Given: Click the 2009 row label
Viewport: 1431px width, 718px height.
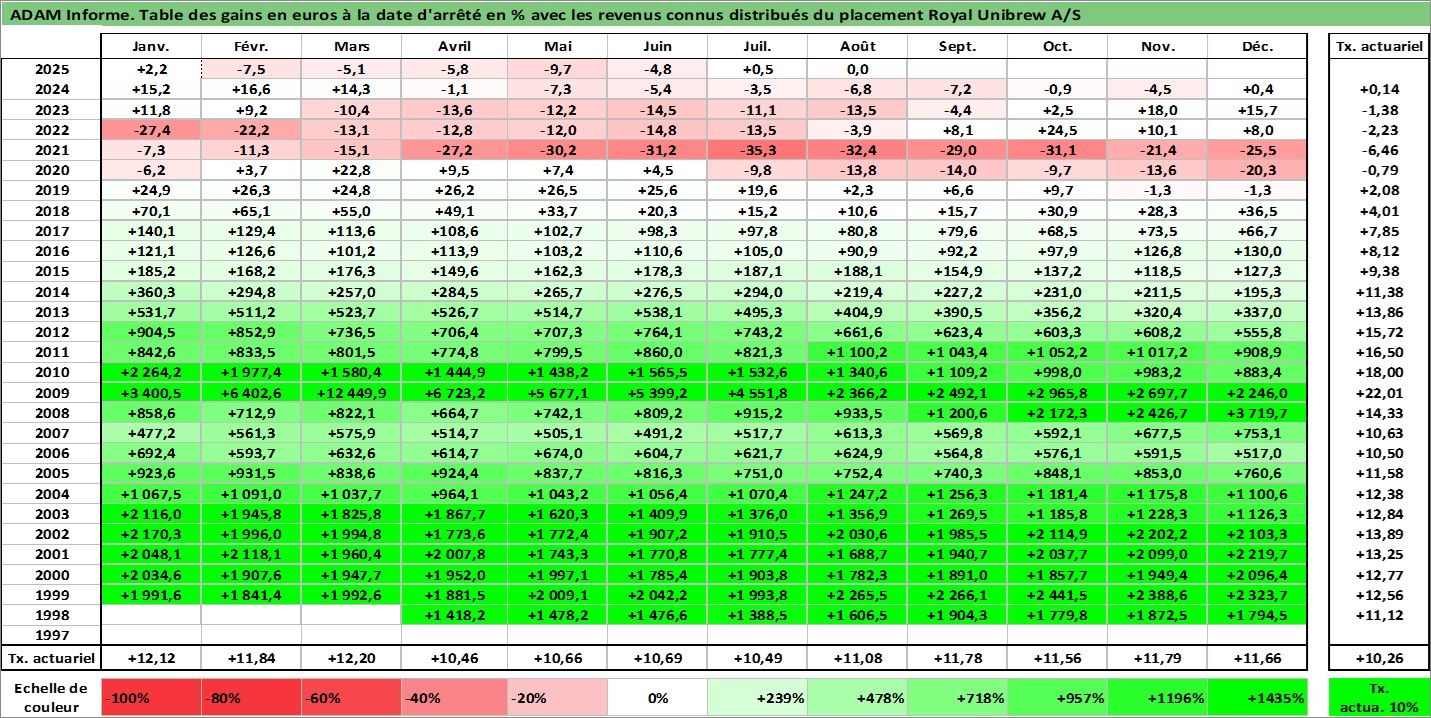Looking at the screenshot, I should tap(52, 393).
